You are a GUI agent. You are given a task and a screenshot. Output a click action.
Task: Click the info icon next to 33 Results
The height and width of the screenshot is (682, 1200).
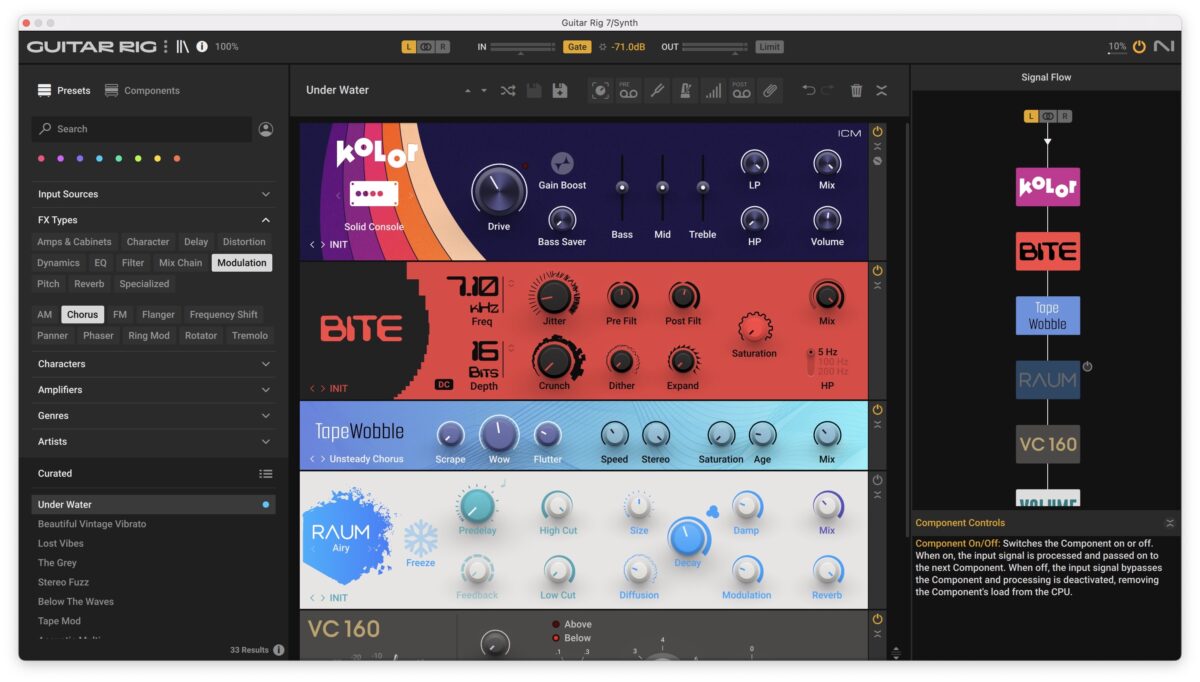click(279, 650)
